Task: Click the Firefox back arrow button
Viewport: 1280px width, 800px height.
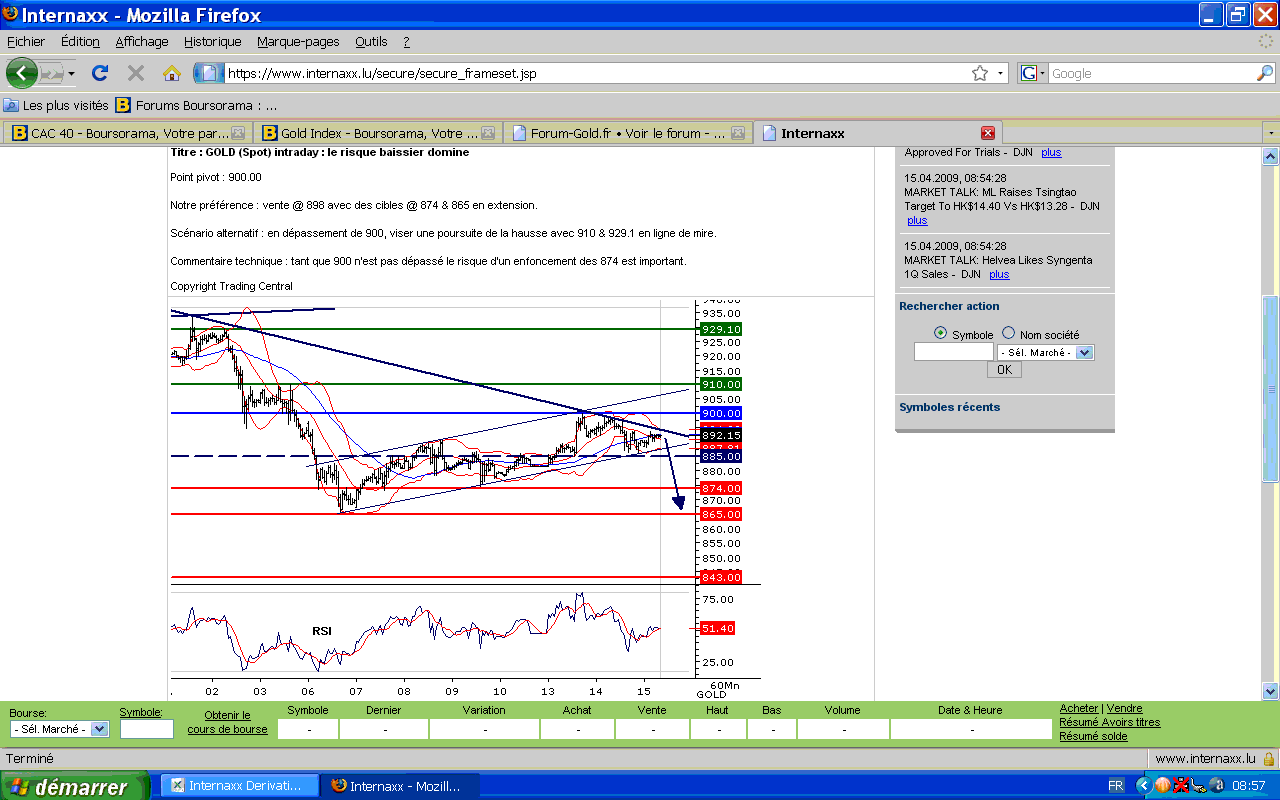Action: pos(22,73)
